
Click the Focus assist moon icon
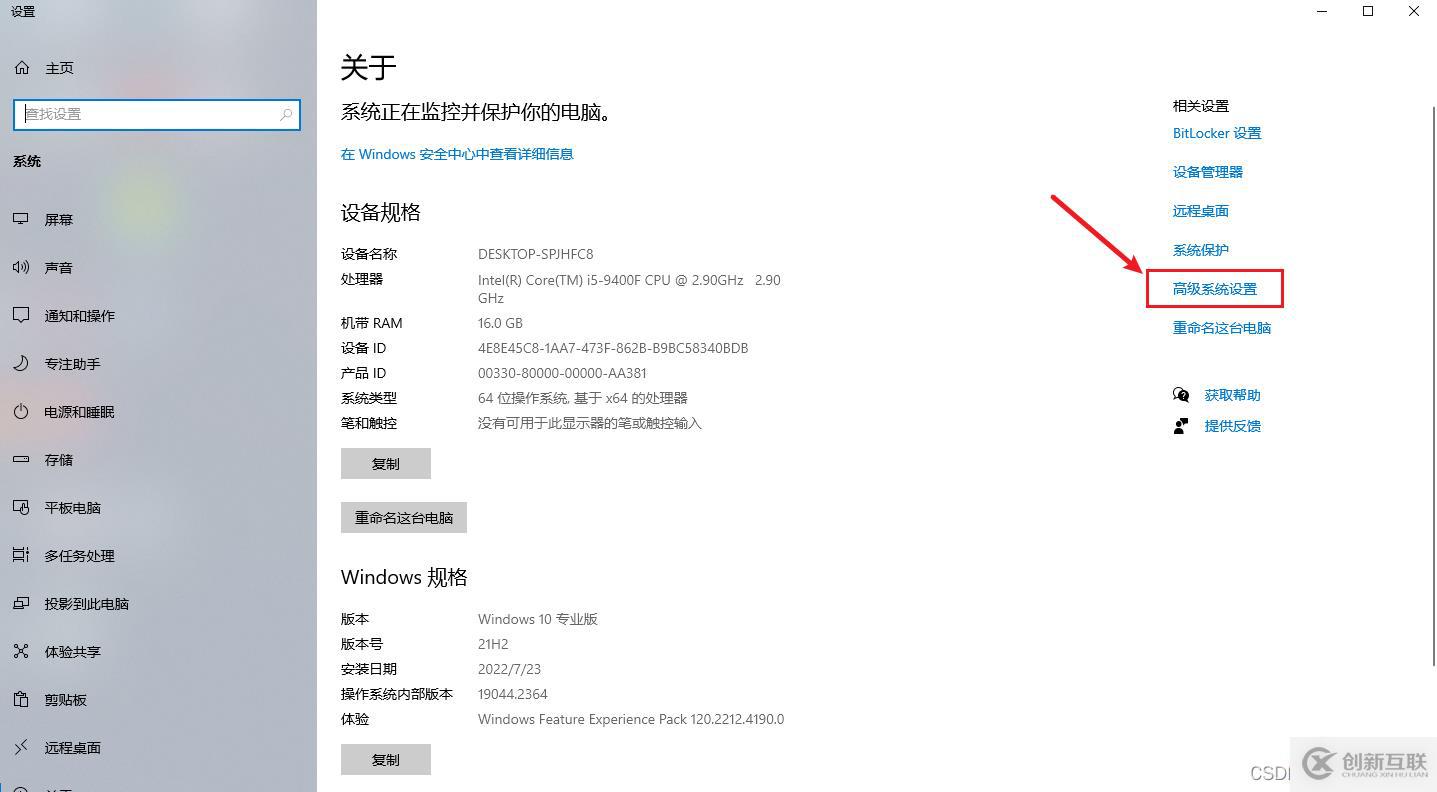[21, 363]
